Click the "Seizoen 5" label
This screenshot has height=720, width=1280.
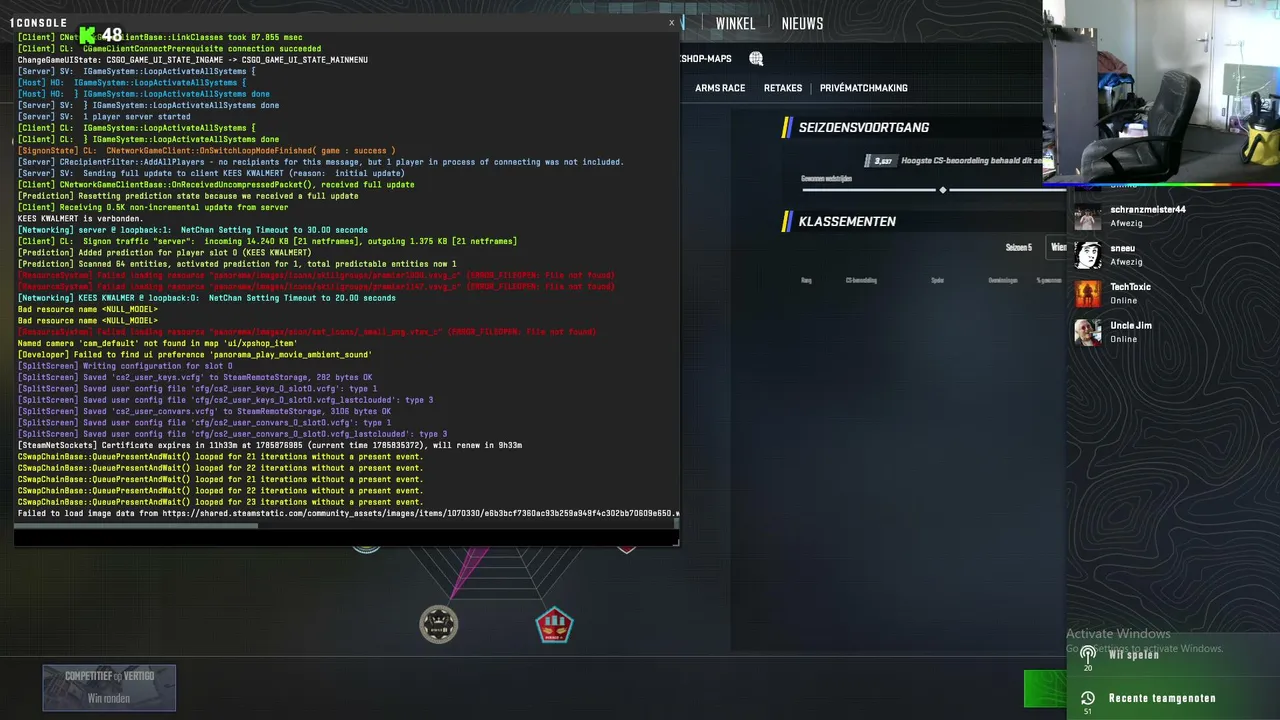1018,247
